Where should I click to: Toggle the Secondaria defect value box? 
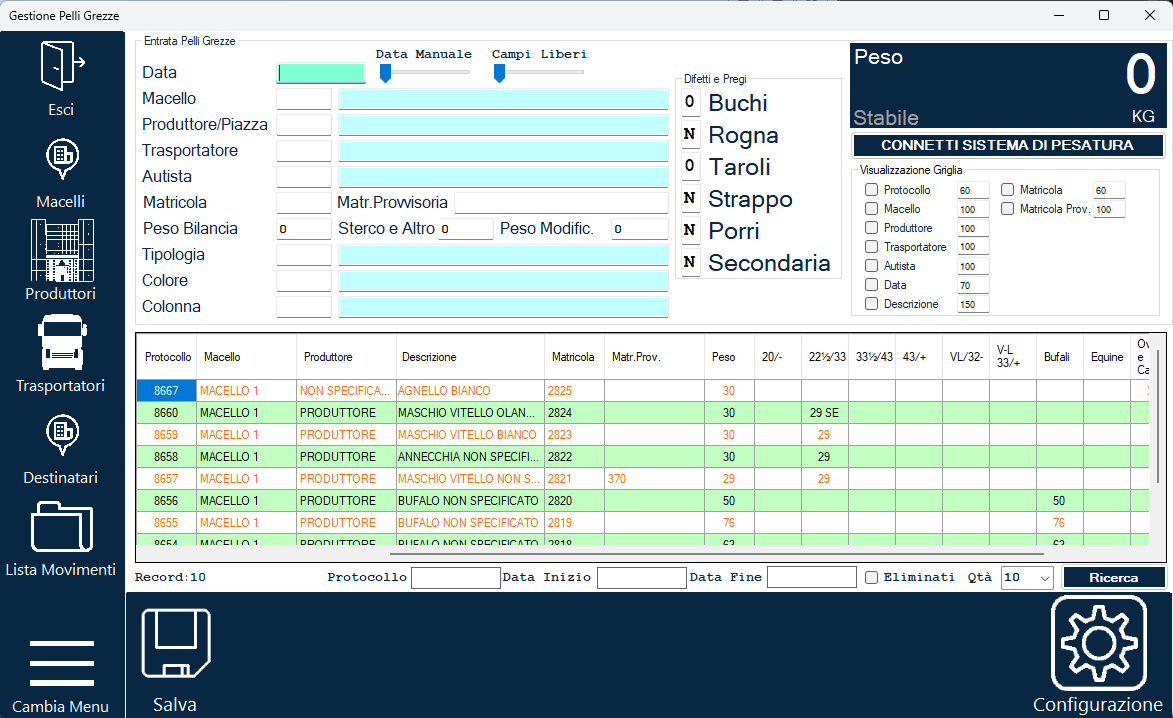click(690, 262)
